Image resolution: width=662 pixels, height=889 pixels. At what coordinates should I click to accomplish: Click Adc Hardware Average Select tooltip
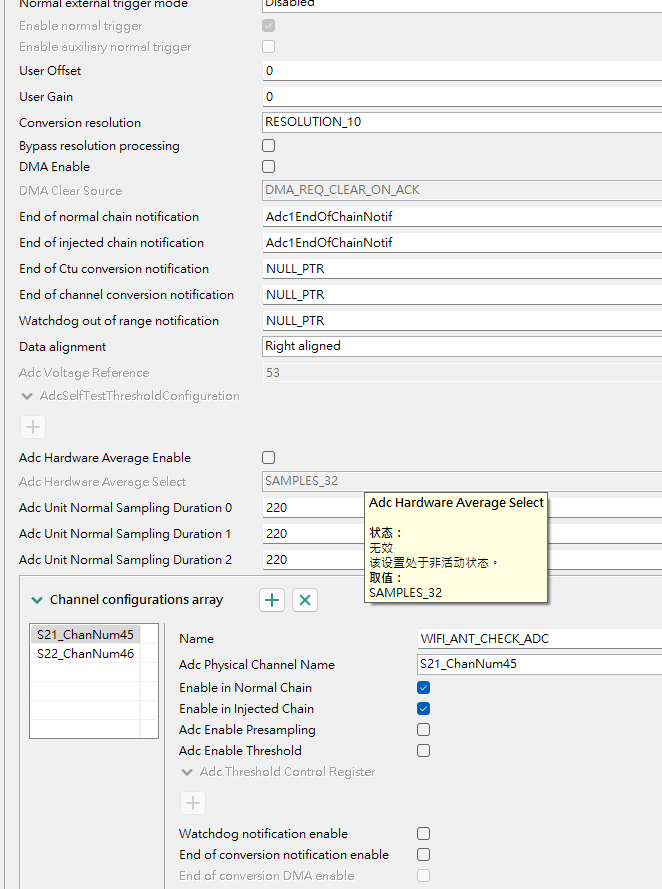coord(456,547)
